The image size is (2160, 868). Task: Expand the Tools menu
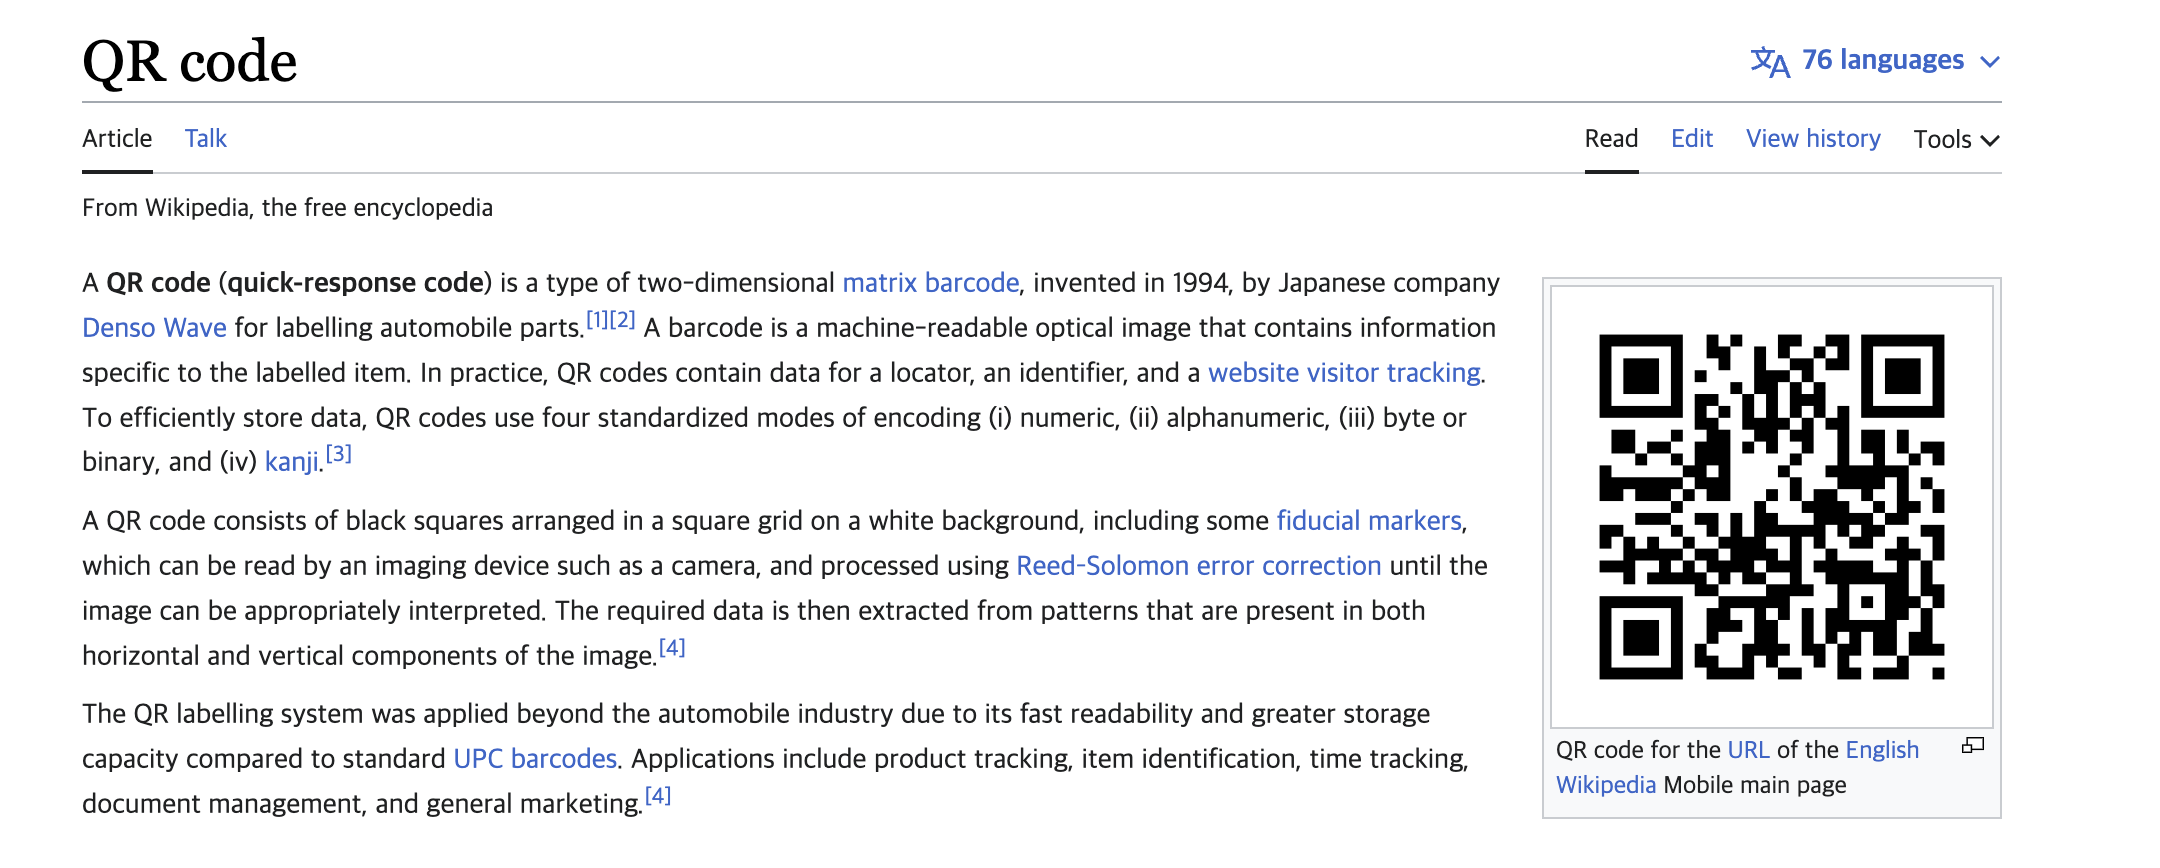[x=1956, y=140]
